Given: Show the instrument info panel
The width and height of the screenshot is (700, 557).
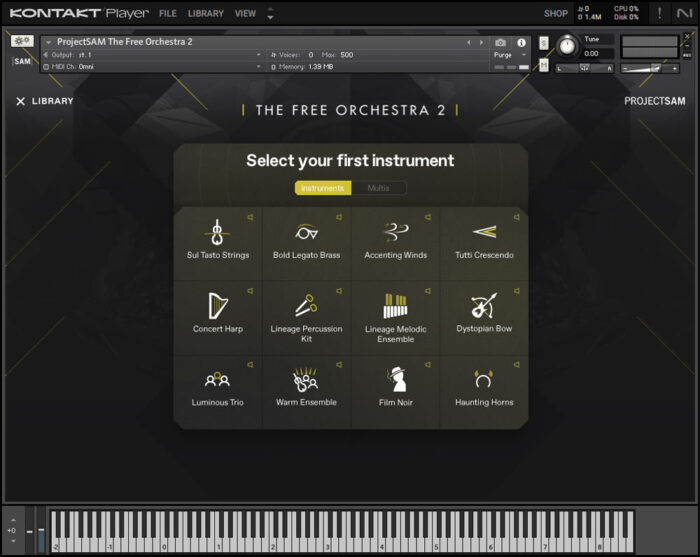Looking at the screenshot, I should pyautogui.click(x=521, y=42).
